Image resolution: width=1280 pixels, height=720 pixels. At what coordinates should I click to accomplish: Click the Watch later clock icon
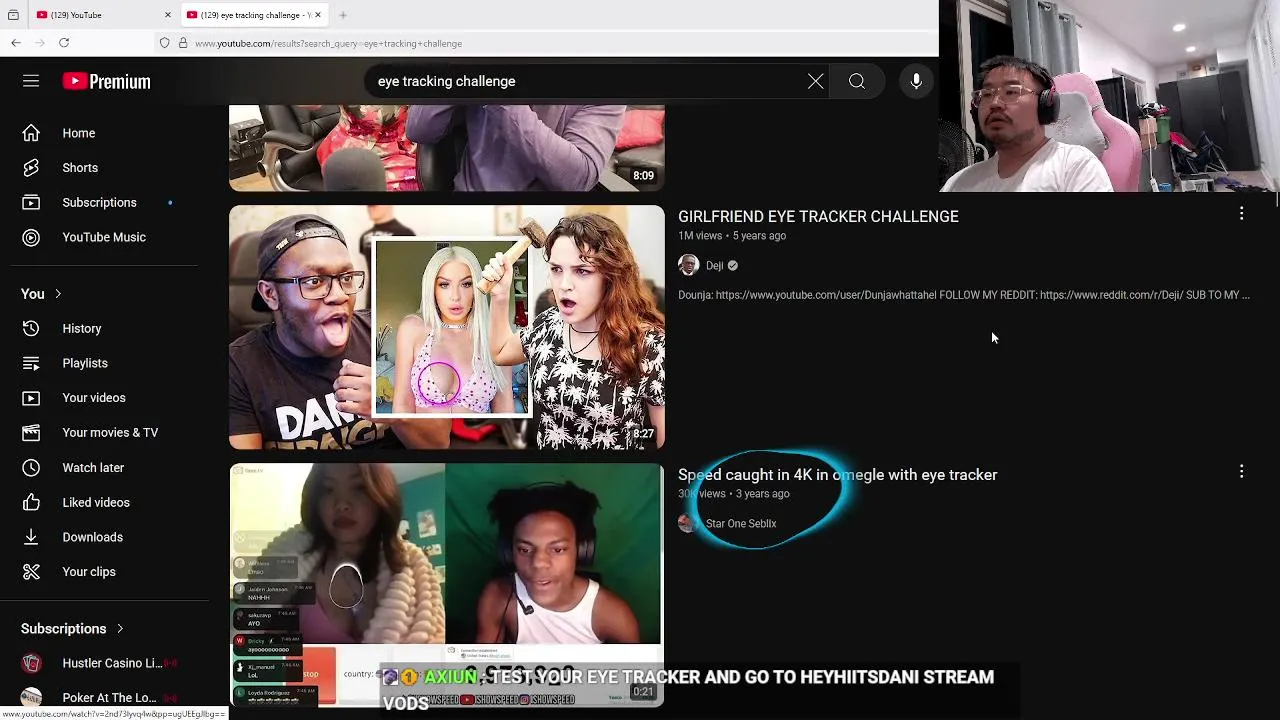coord(31,467)
